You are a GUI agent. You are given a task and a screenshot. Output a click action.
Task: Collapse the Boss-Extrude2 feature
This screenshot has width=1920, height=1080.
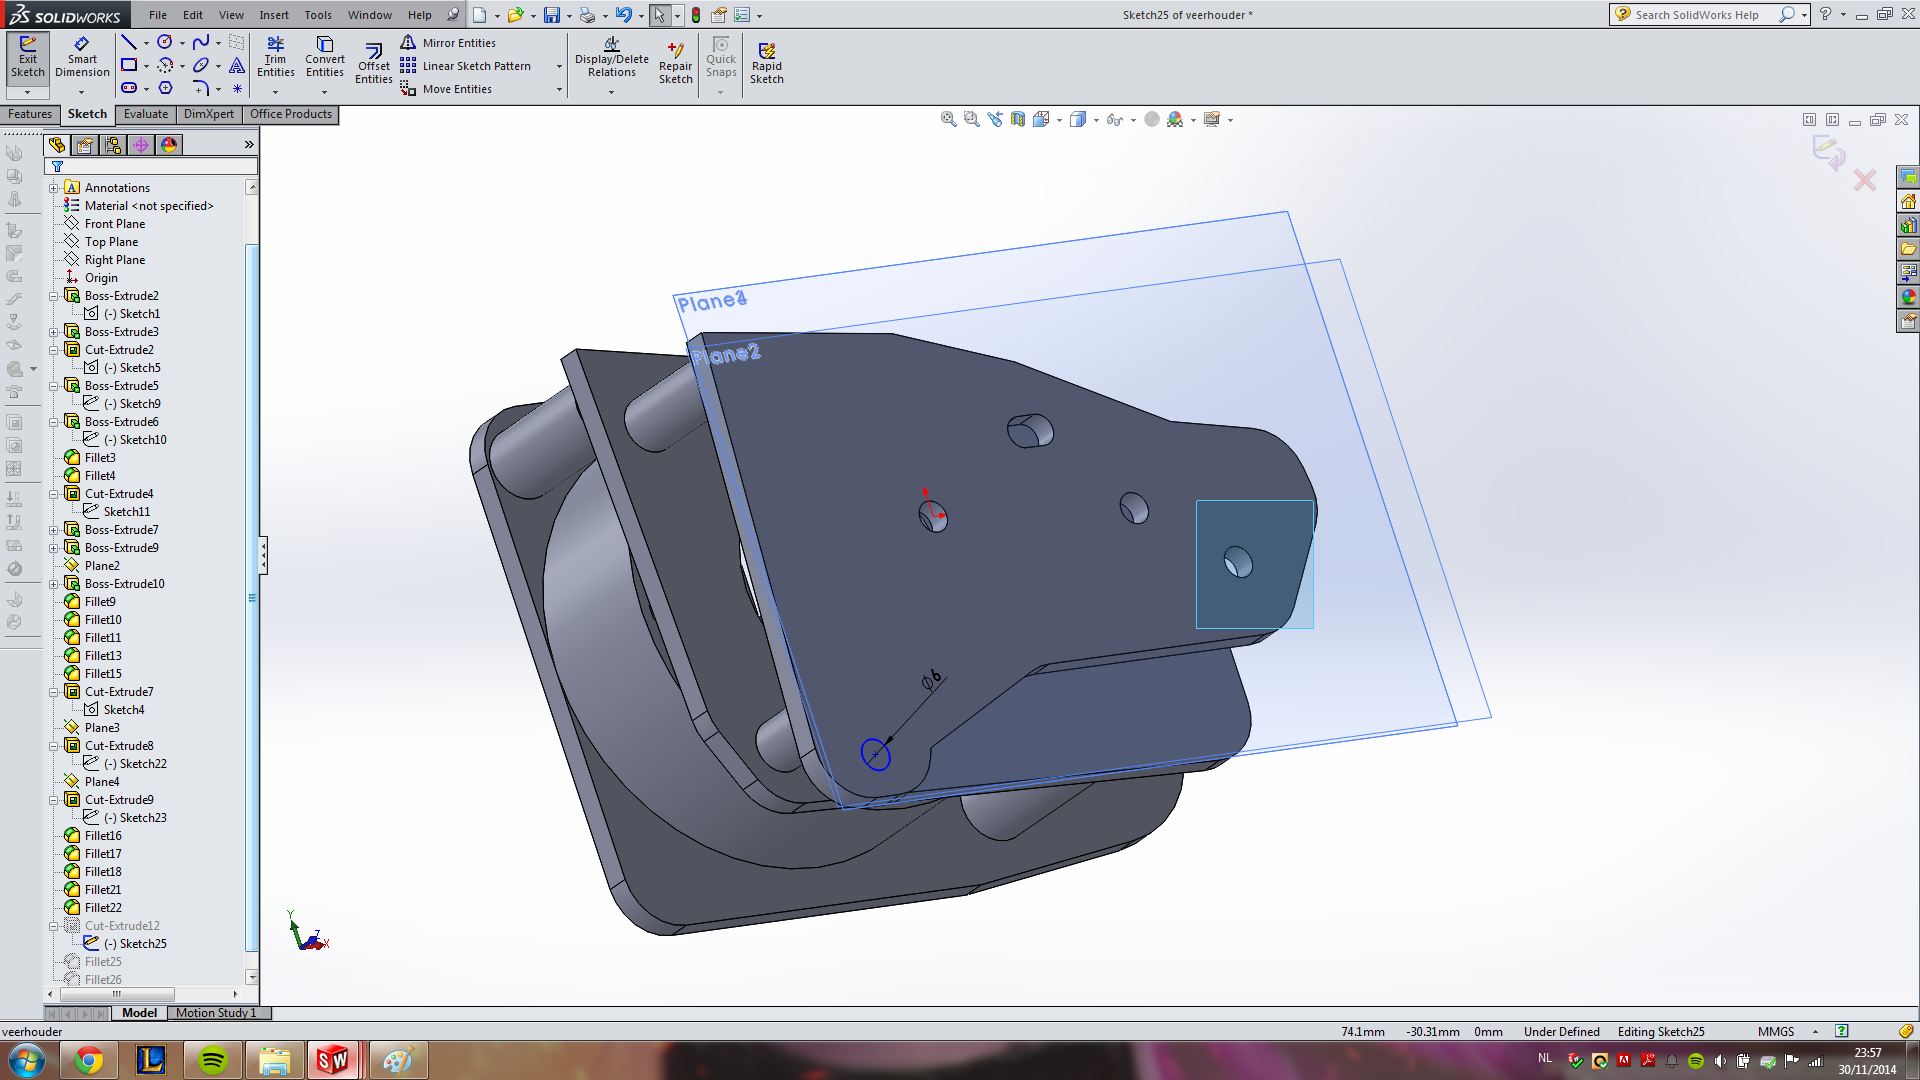[54, 296]
